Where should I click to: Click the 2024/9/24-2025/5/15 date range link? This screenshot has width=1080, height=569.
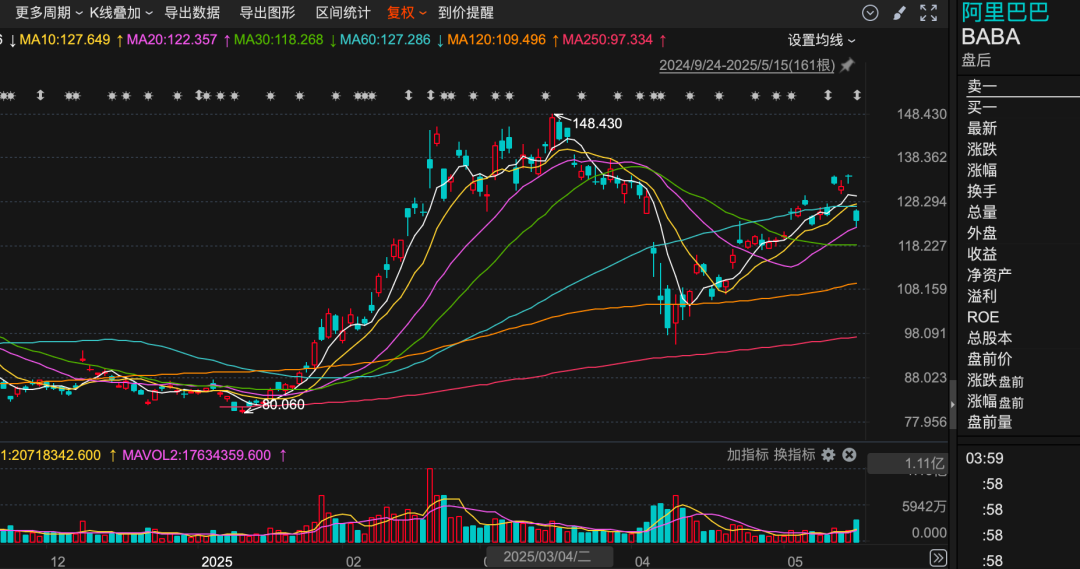pyautogui.click(x=746, y=65)
